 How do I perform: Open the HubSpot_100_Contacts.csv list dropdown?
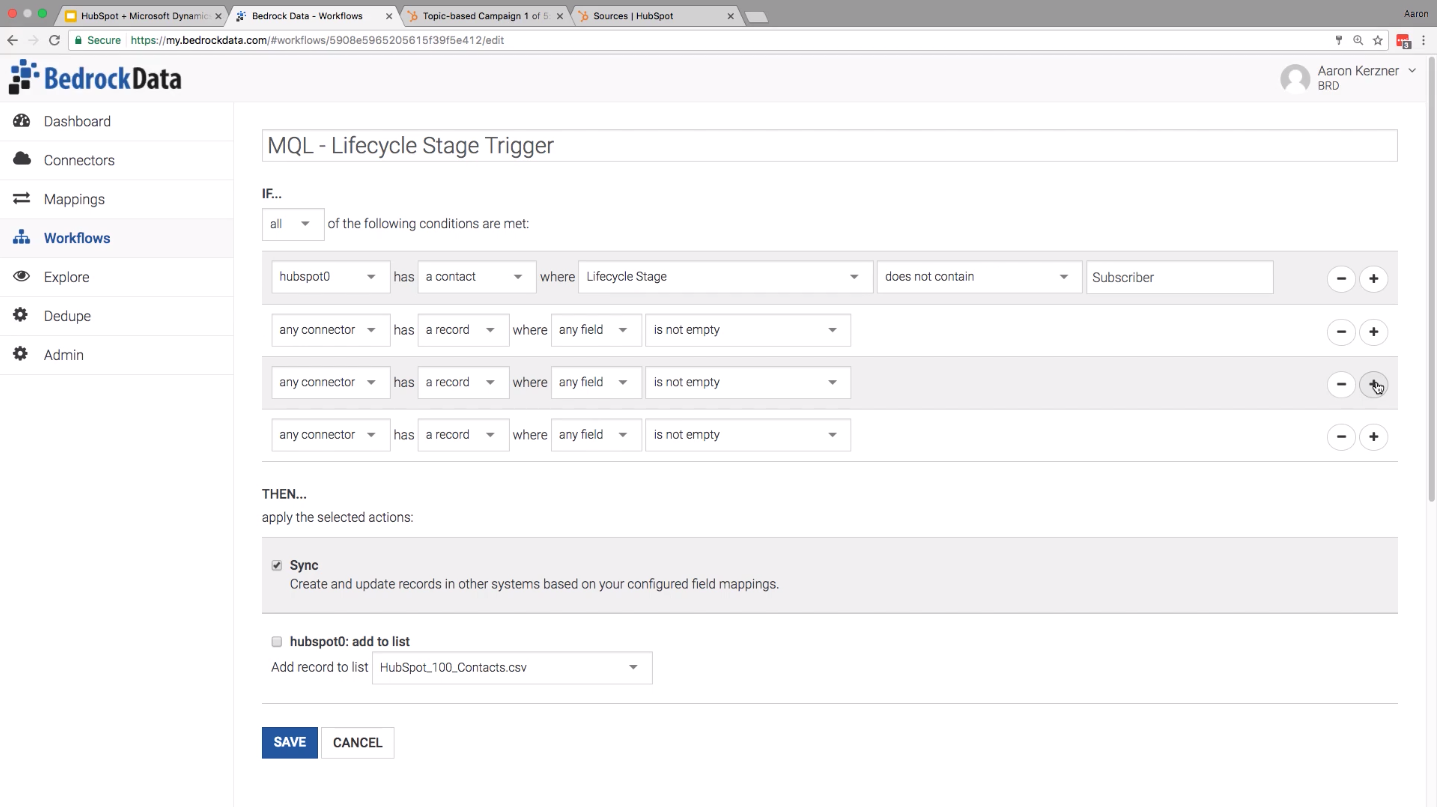tap(512, 668)
